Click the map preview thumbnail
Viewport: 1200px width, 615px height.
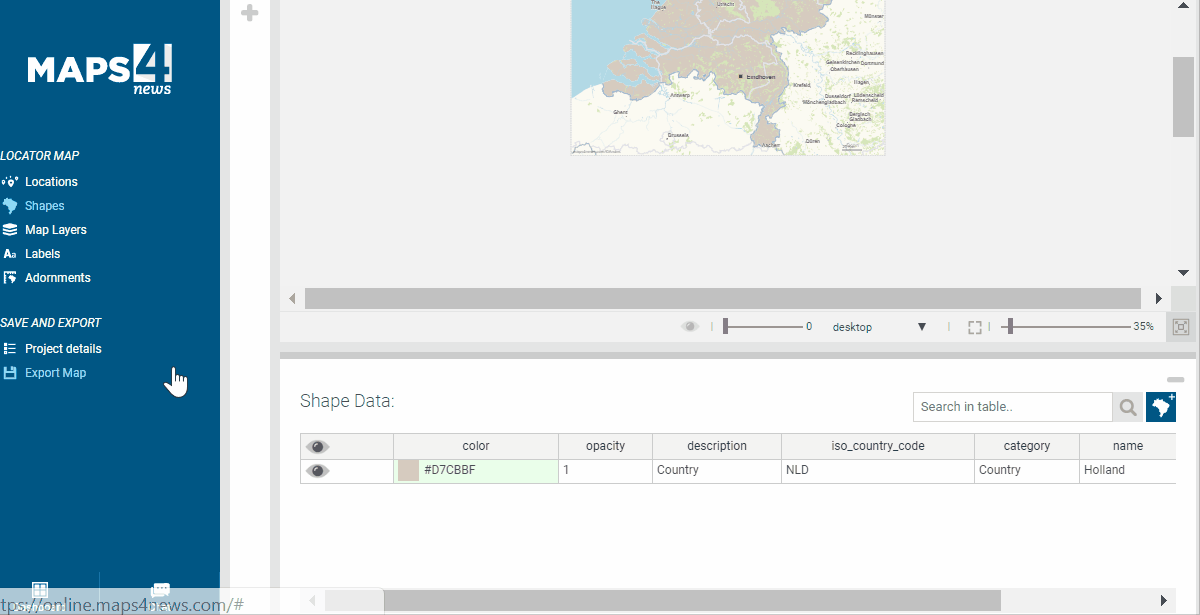pos(728,77)
